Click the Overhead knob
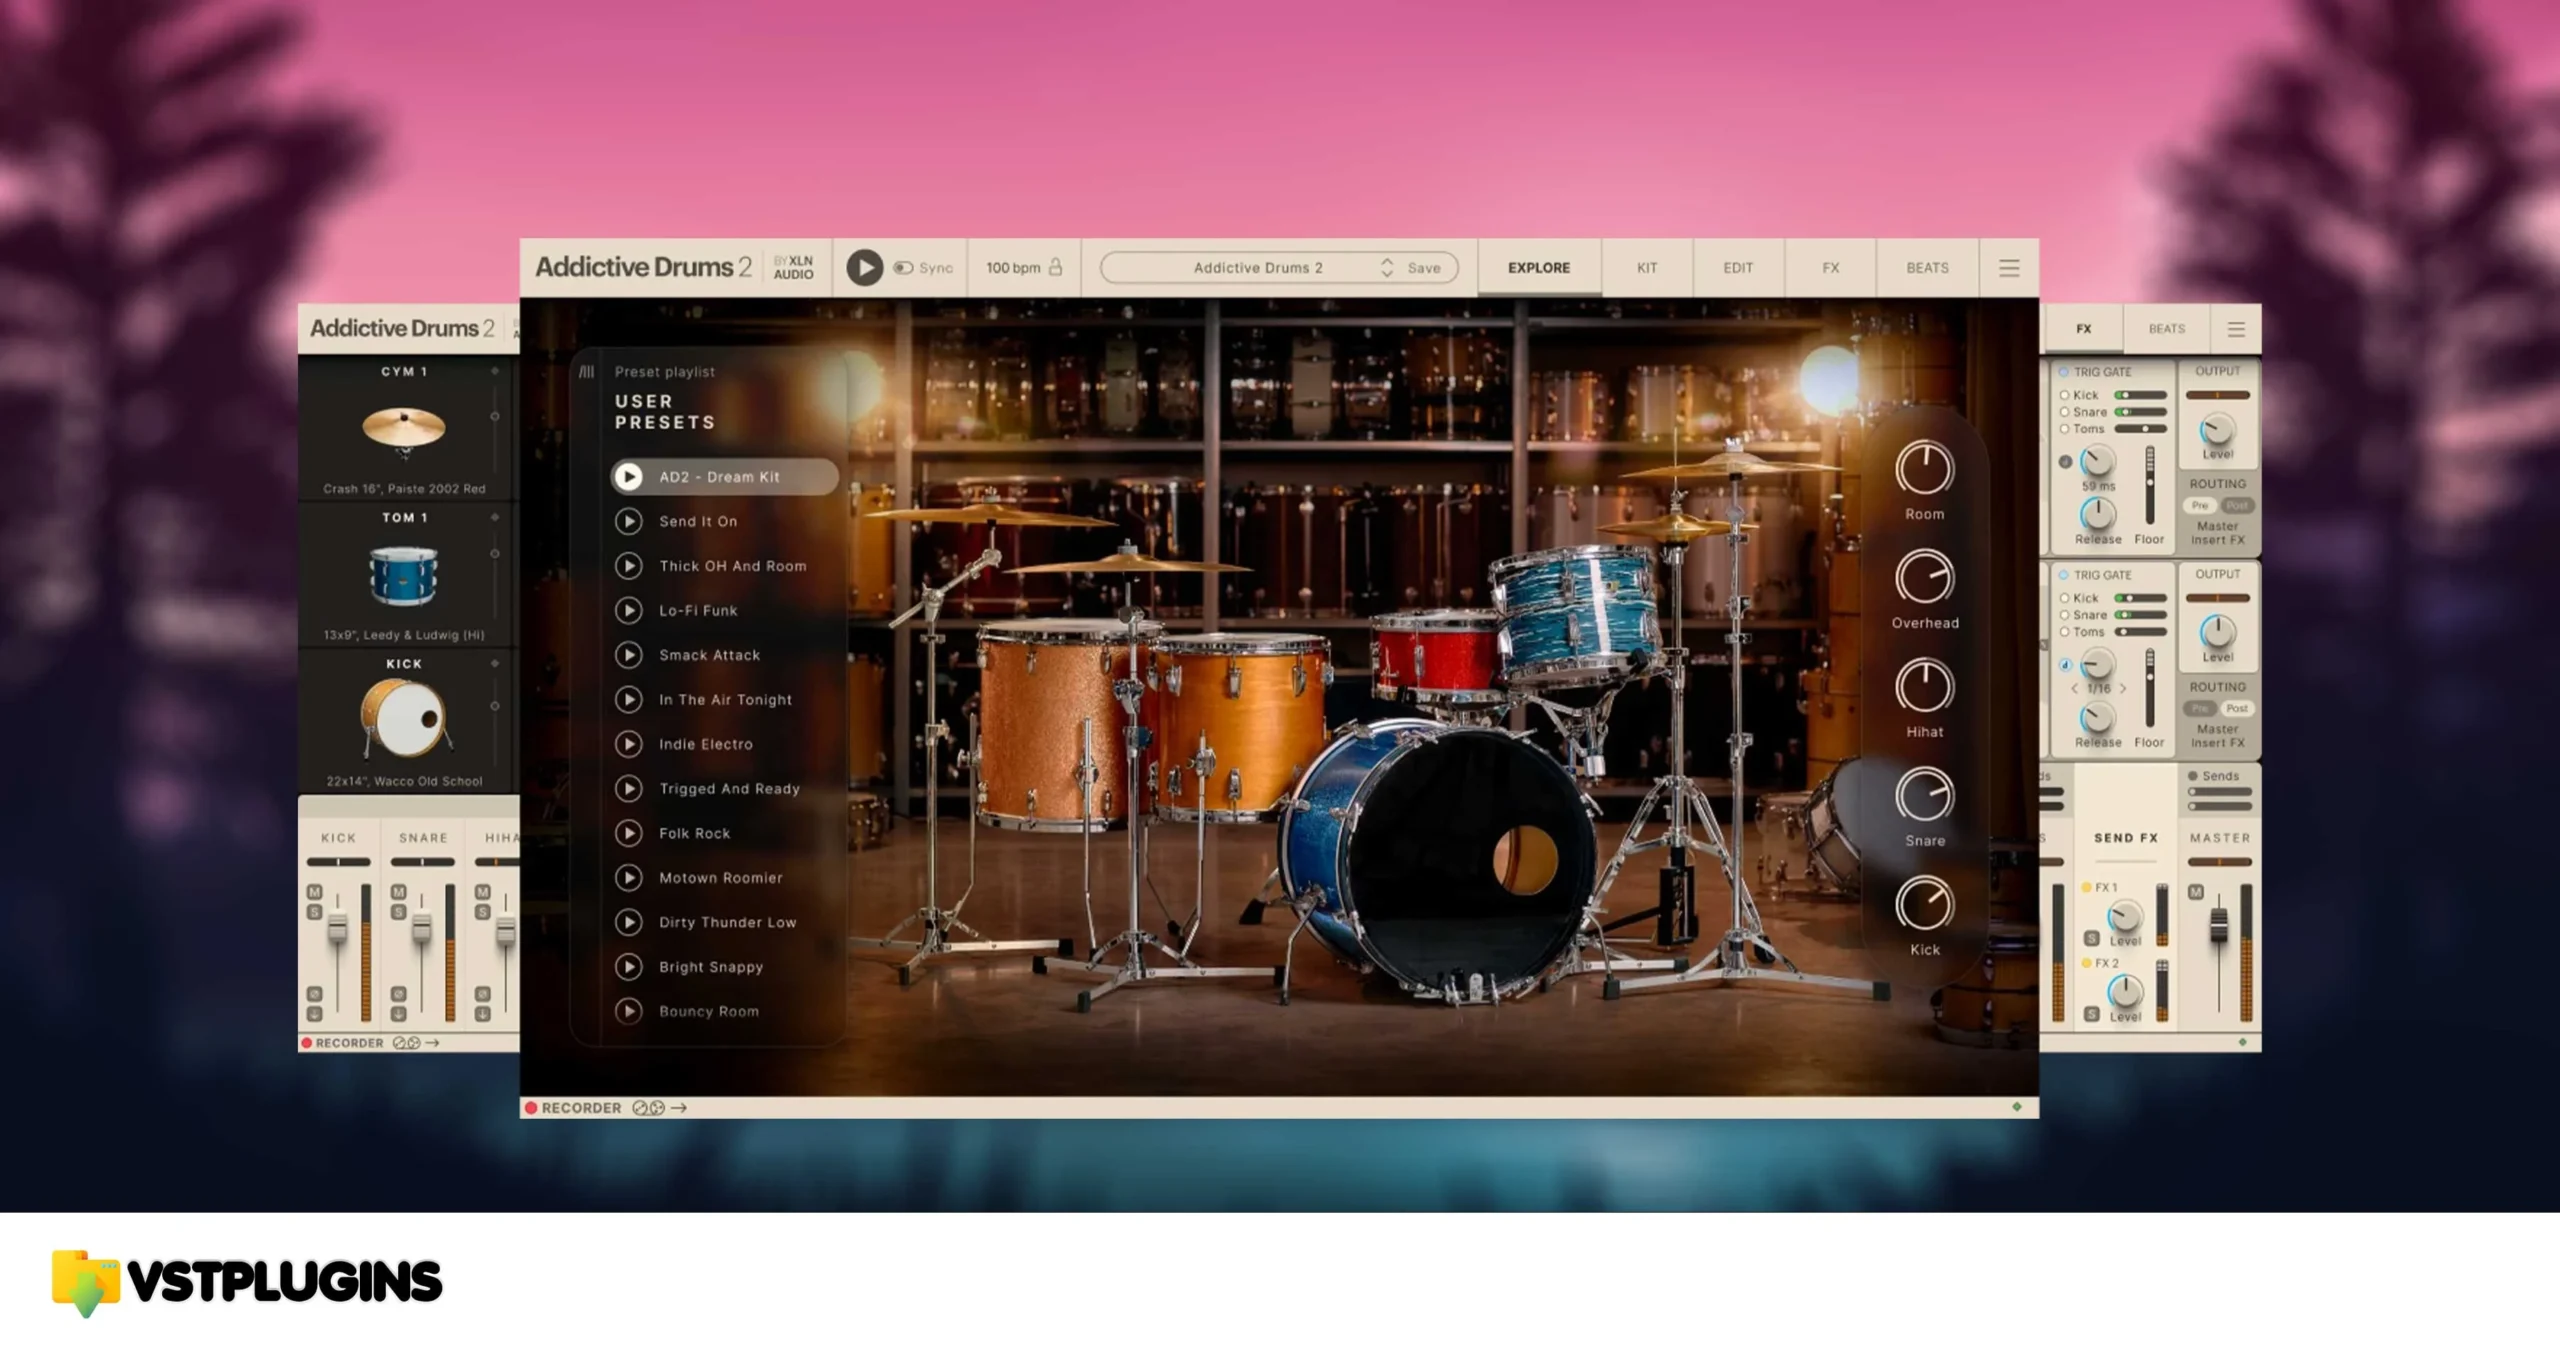Screen dimensions: 2560x1357 1924,577
